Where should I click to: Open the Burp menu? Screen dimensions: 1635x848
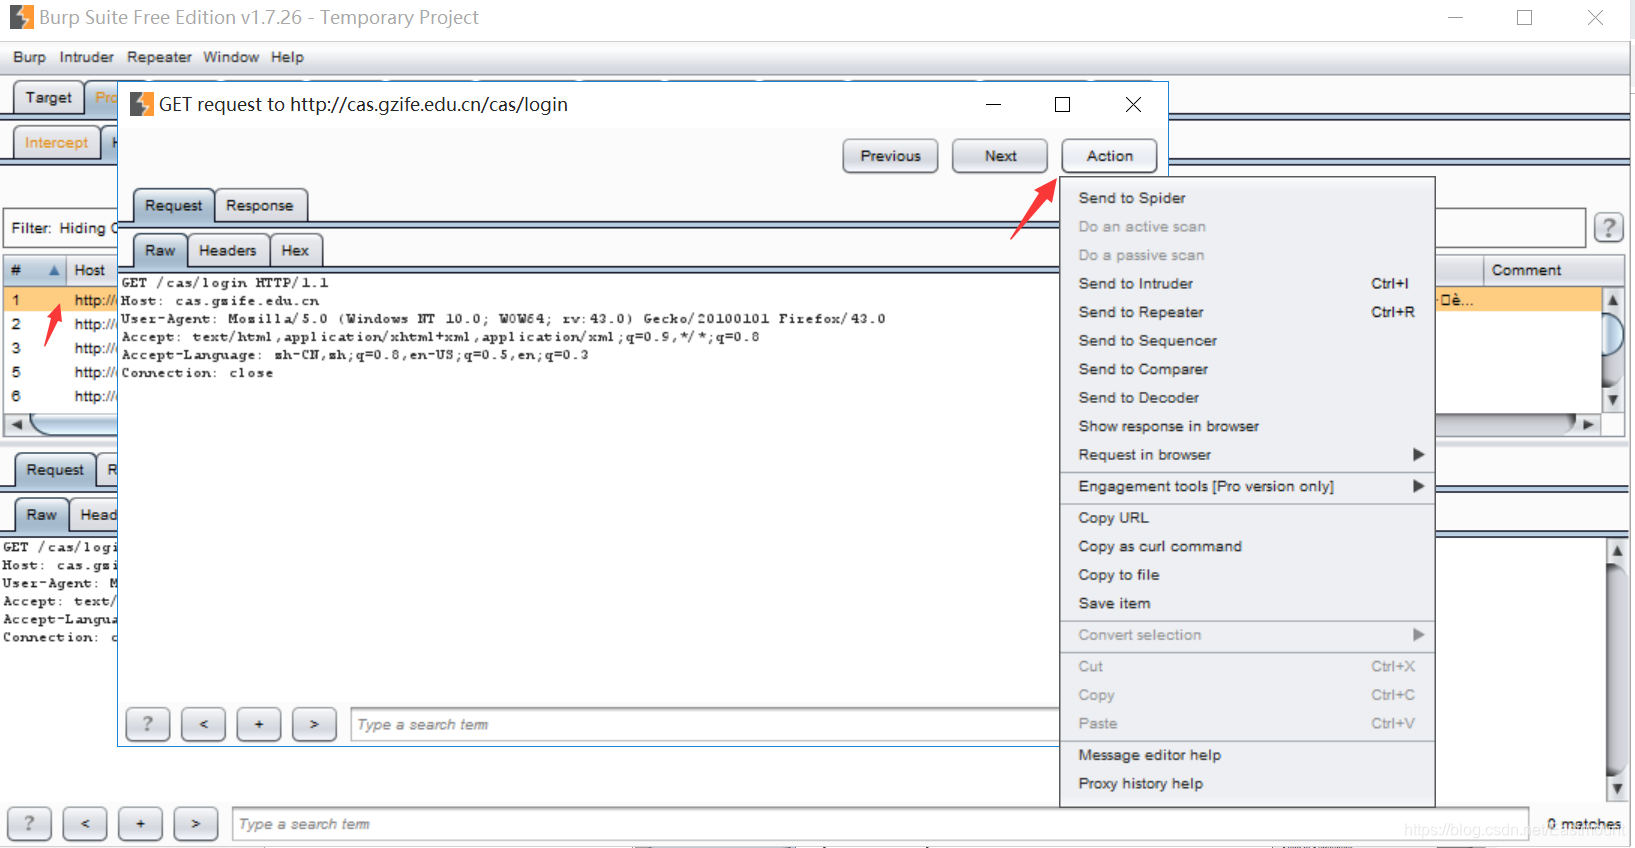(29, 57)
